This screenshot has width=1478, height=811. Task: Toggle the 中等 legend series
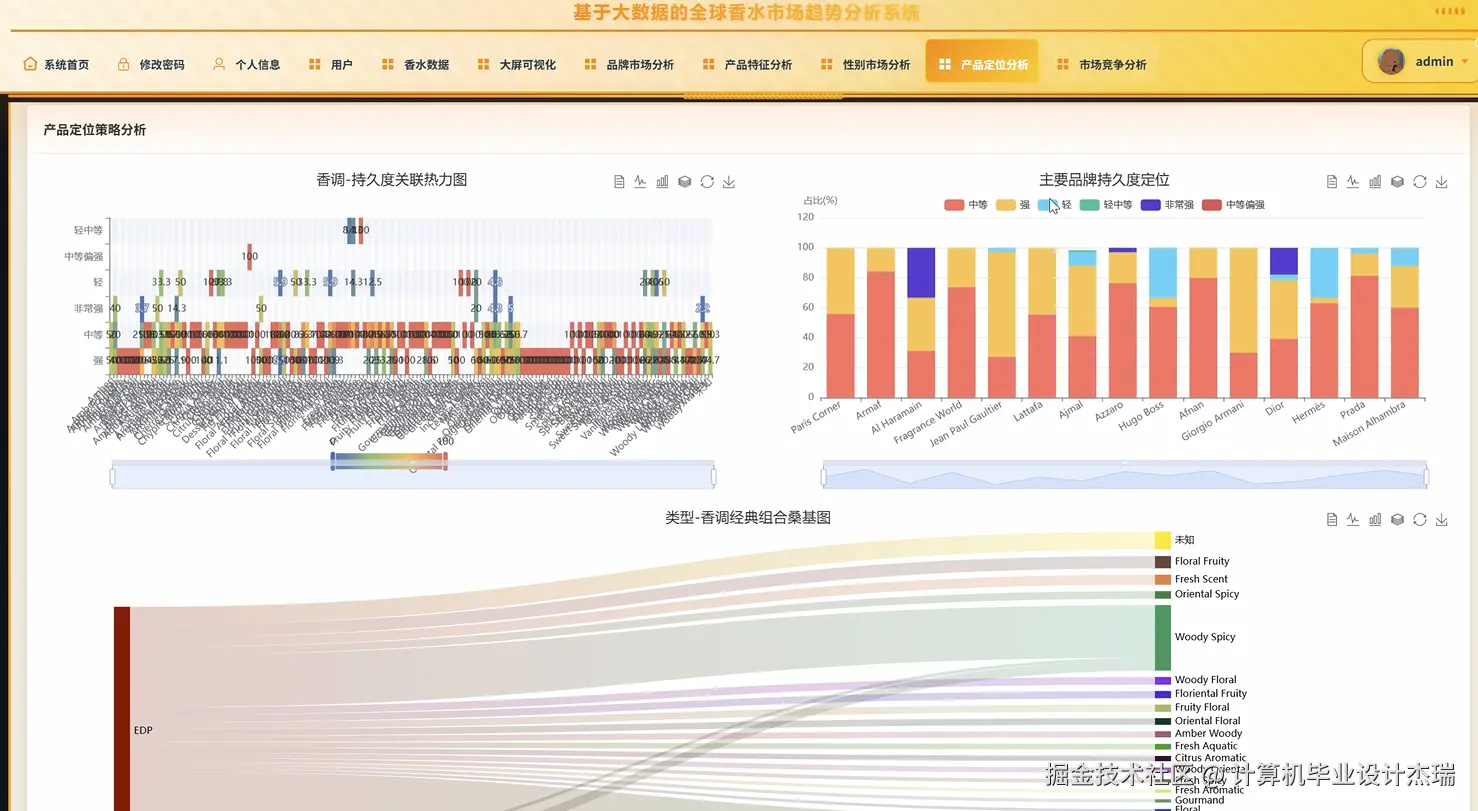pyautogui.click(x=966, y=205)
